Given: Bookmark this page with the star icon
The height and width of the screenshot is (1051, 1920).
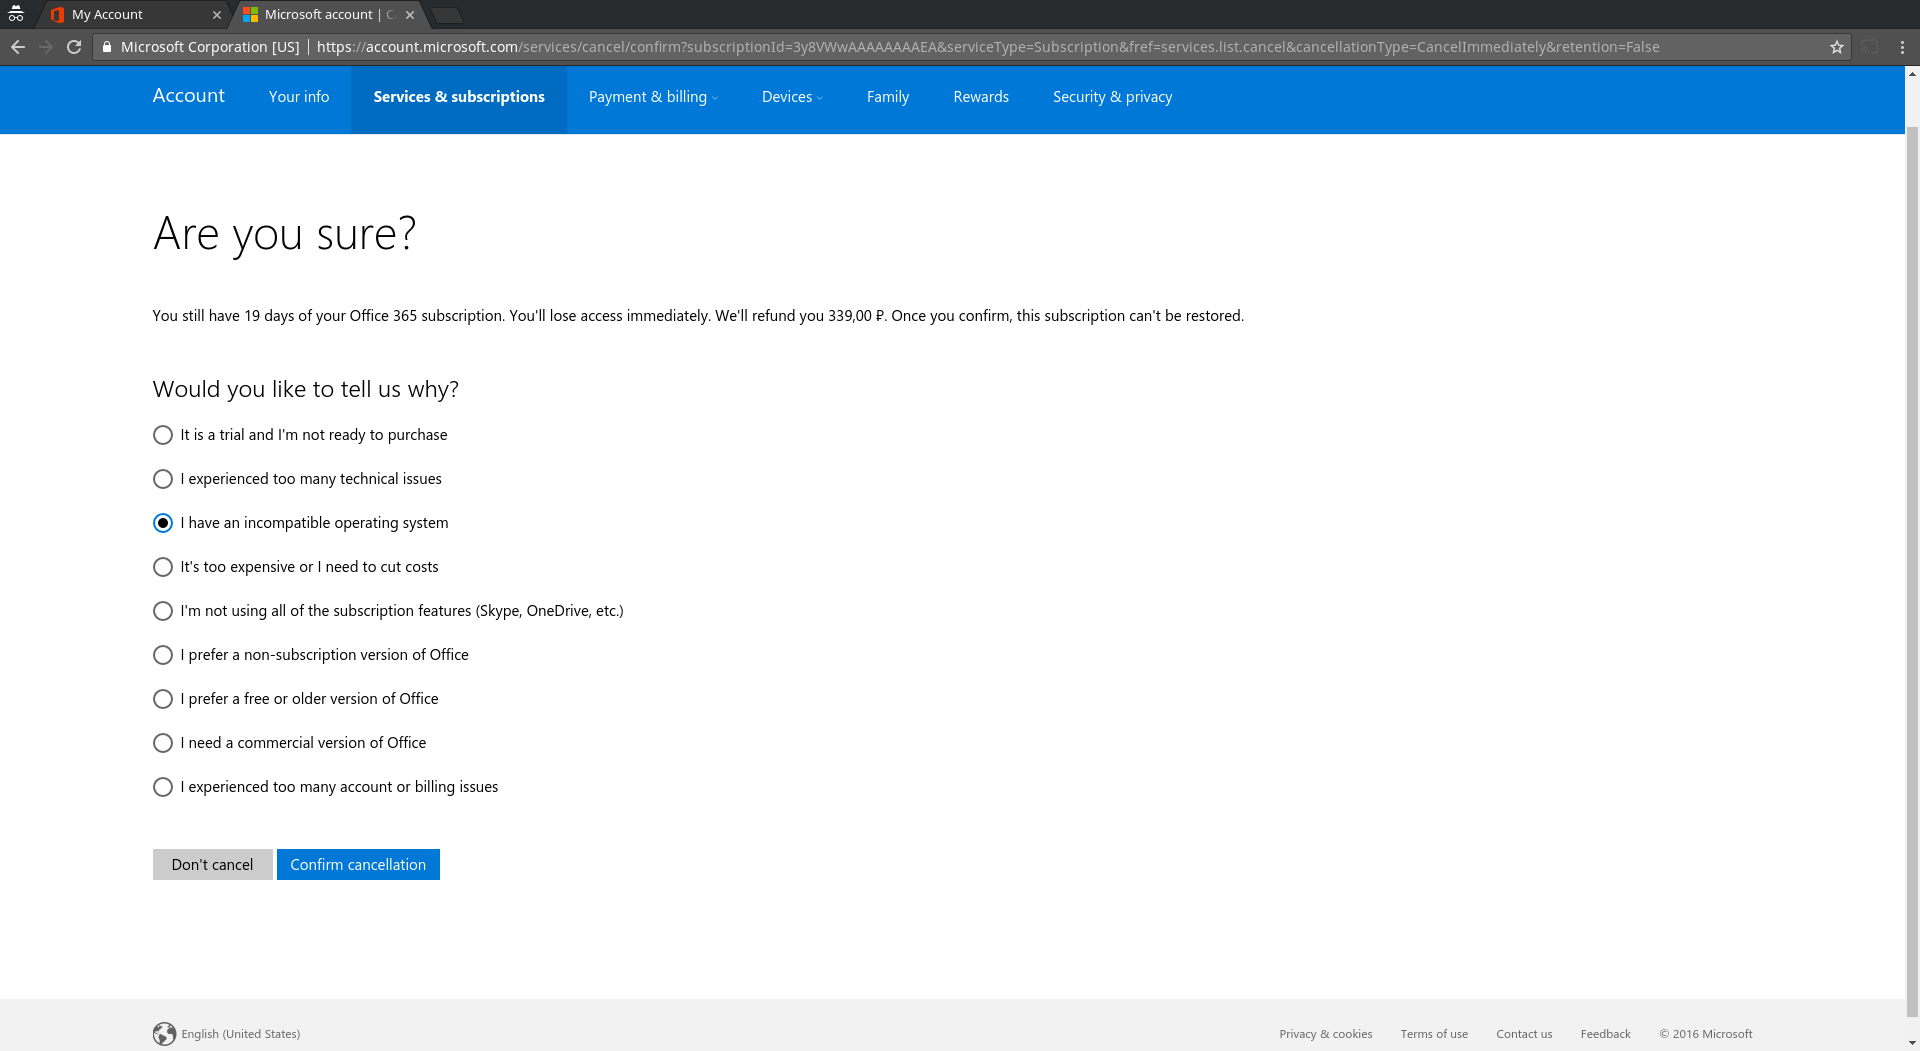Looking at the screenshot, I should click(1837, 47).
